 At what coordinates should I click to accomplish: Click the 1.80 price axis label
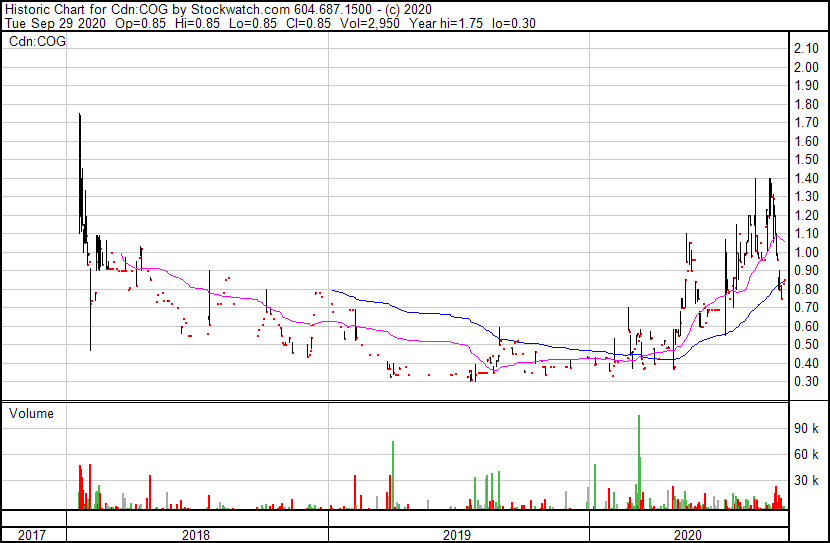(806, 104)
